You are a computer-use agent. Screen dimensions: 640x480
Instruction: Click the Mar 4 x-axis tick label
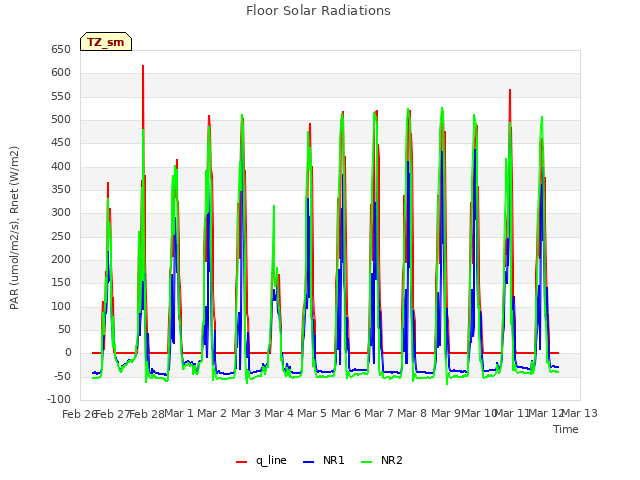coord(279,413)
